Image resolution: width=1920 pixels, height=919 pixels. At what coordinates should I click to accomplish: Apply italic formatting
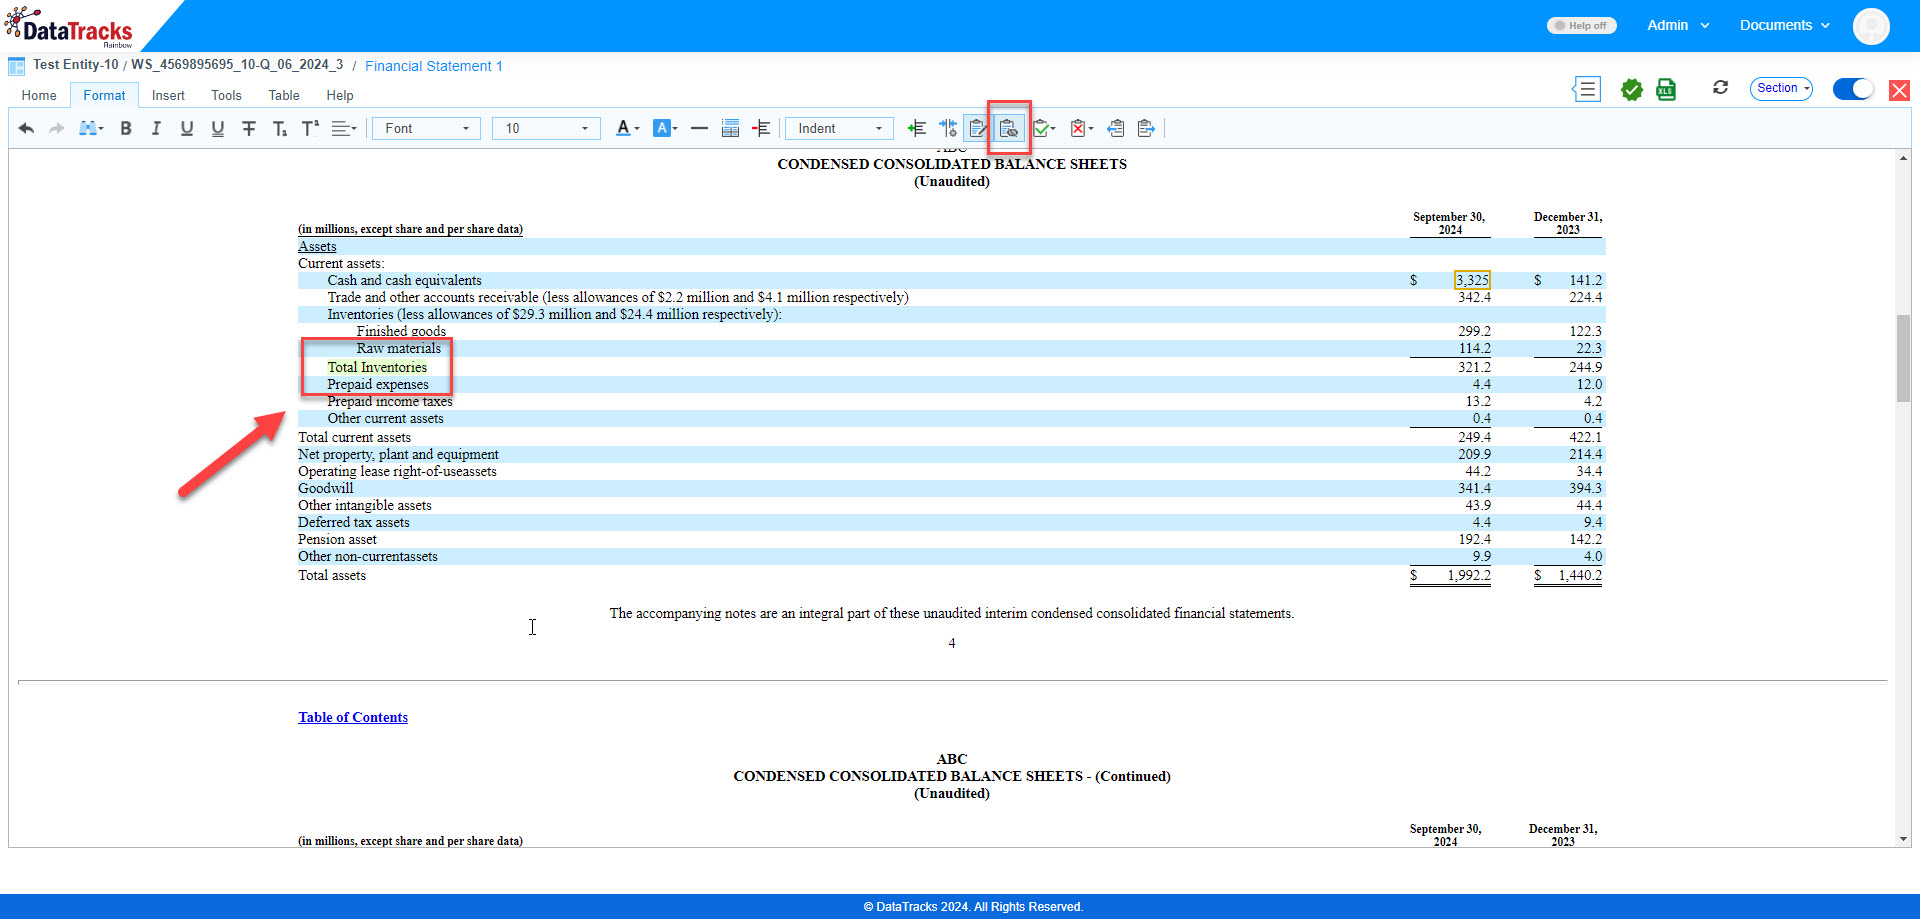(156, 128)
